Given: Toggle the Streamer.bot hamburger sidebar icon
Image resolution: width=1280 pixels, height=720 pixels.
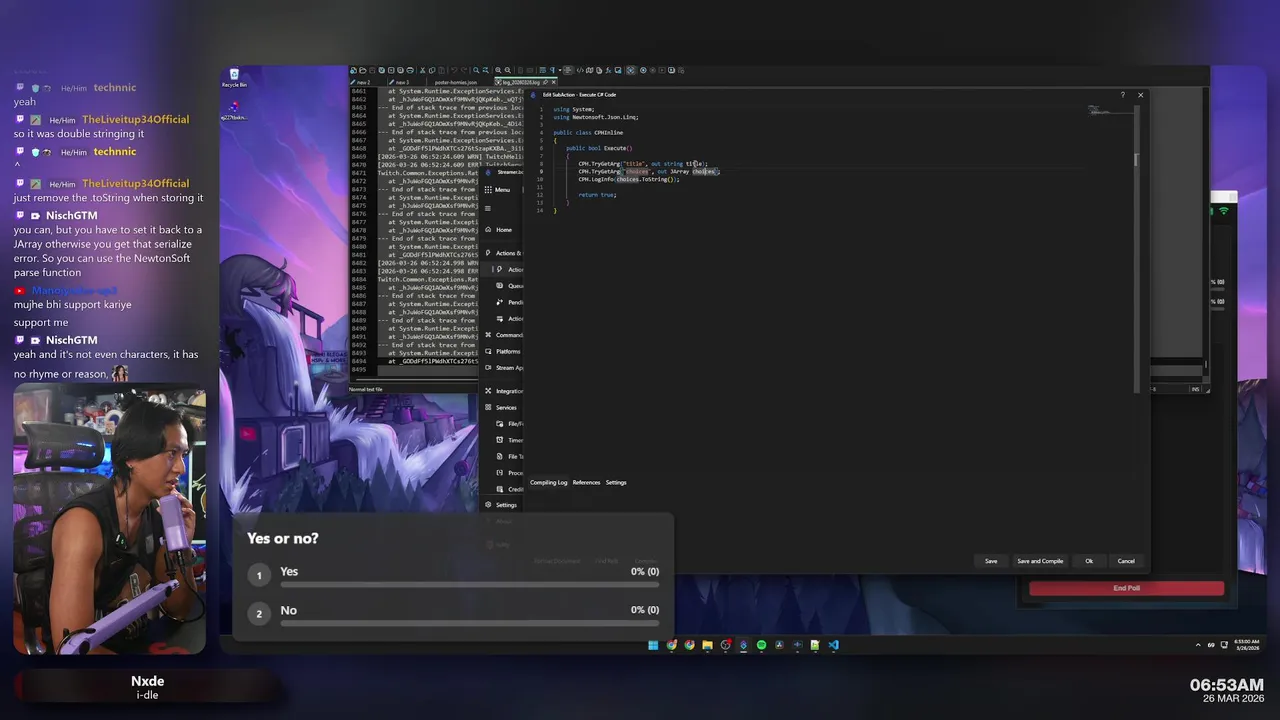Looking at the screenshot, I should 488,208.
